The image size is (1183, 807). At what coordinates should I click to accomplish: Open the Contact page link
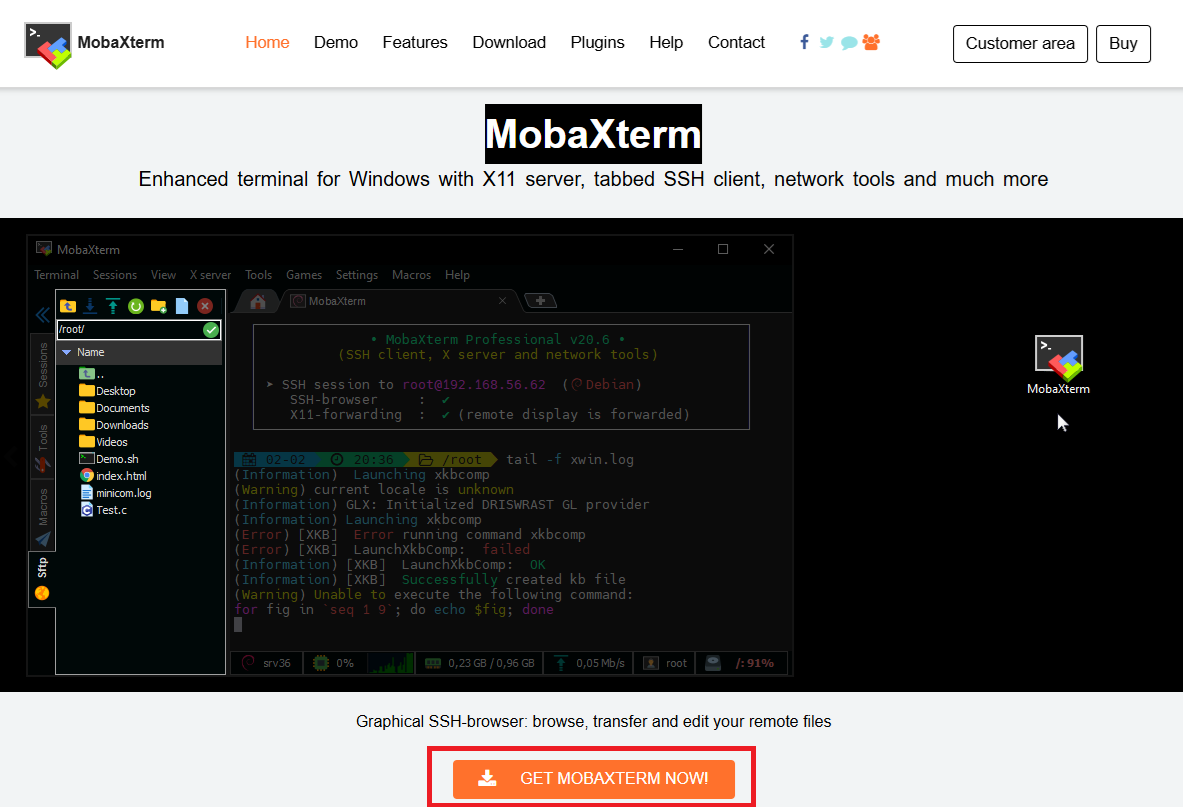tap(736, 43)
